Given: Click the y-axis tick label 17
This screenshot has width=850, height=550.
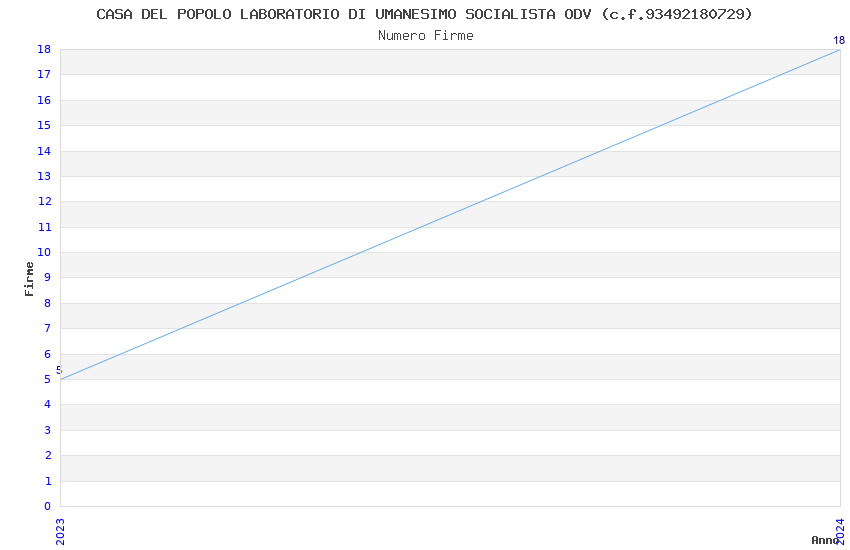Looking at the screenshot, I should click(x=44, y=74).
